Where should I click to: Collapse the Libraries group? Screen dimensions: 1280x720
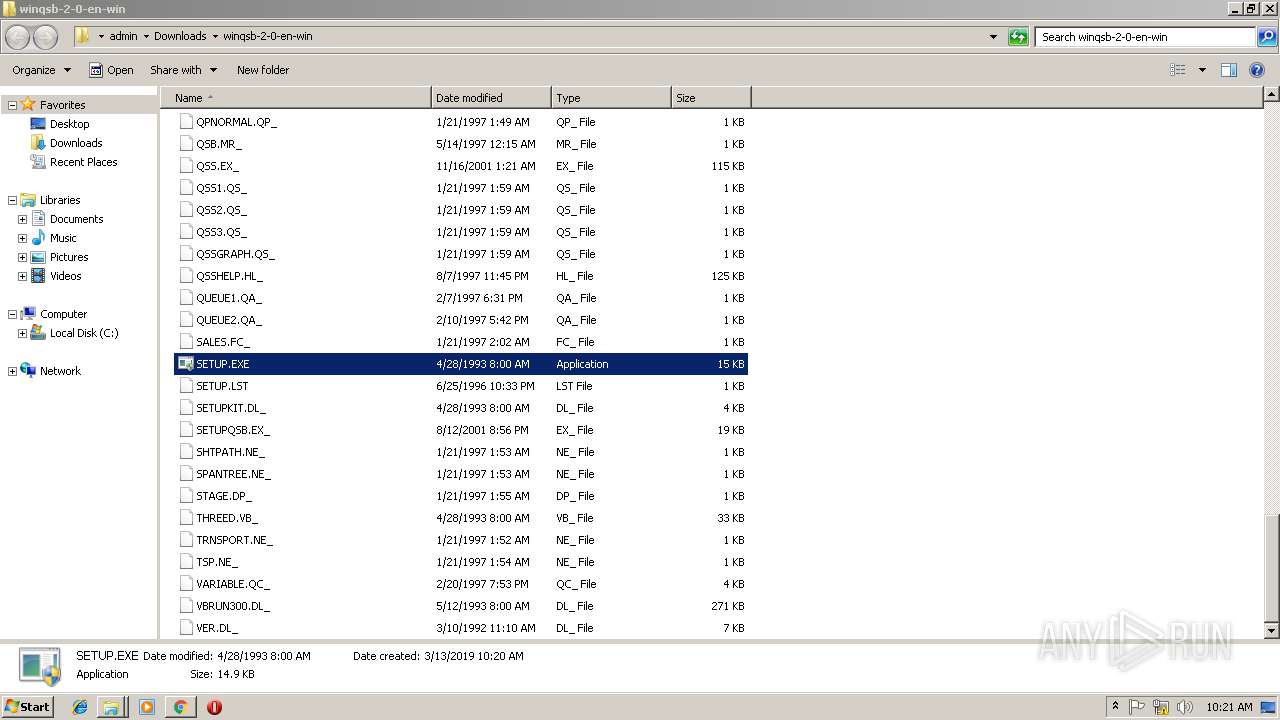tap(12, 200)
